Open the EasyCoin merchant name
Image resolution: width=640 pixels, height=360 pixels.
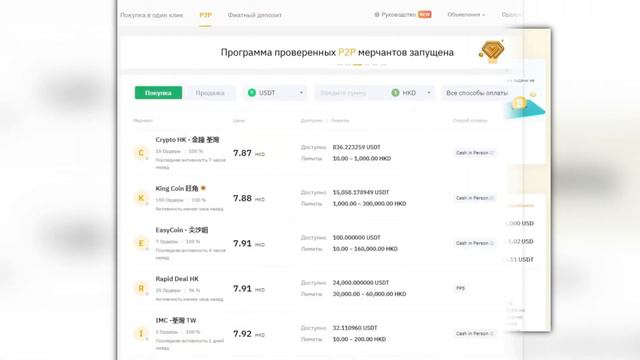click(x=182, y=230)
